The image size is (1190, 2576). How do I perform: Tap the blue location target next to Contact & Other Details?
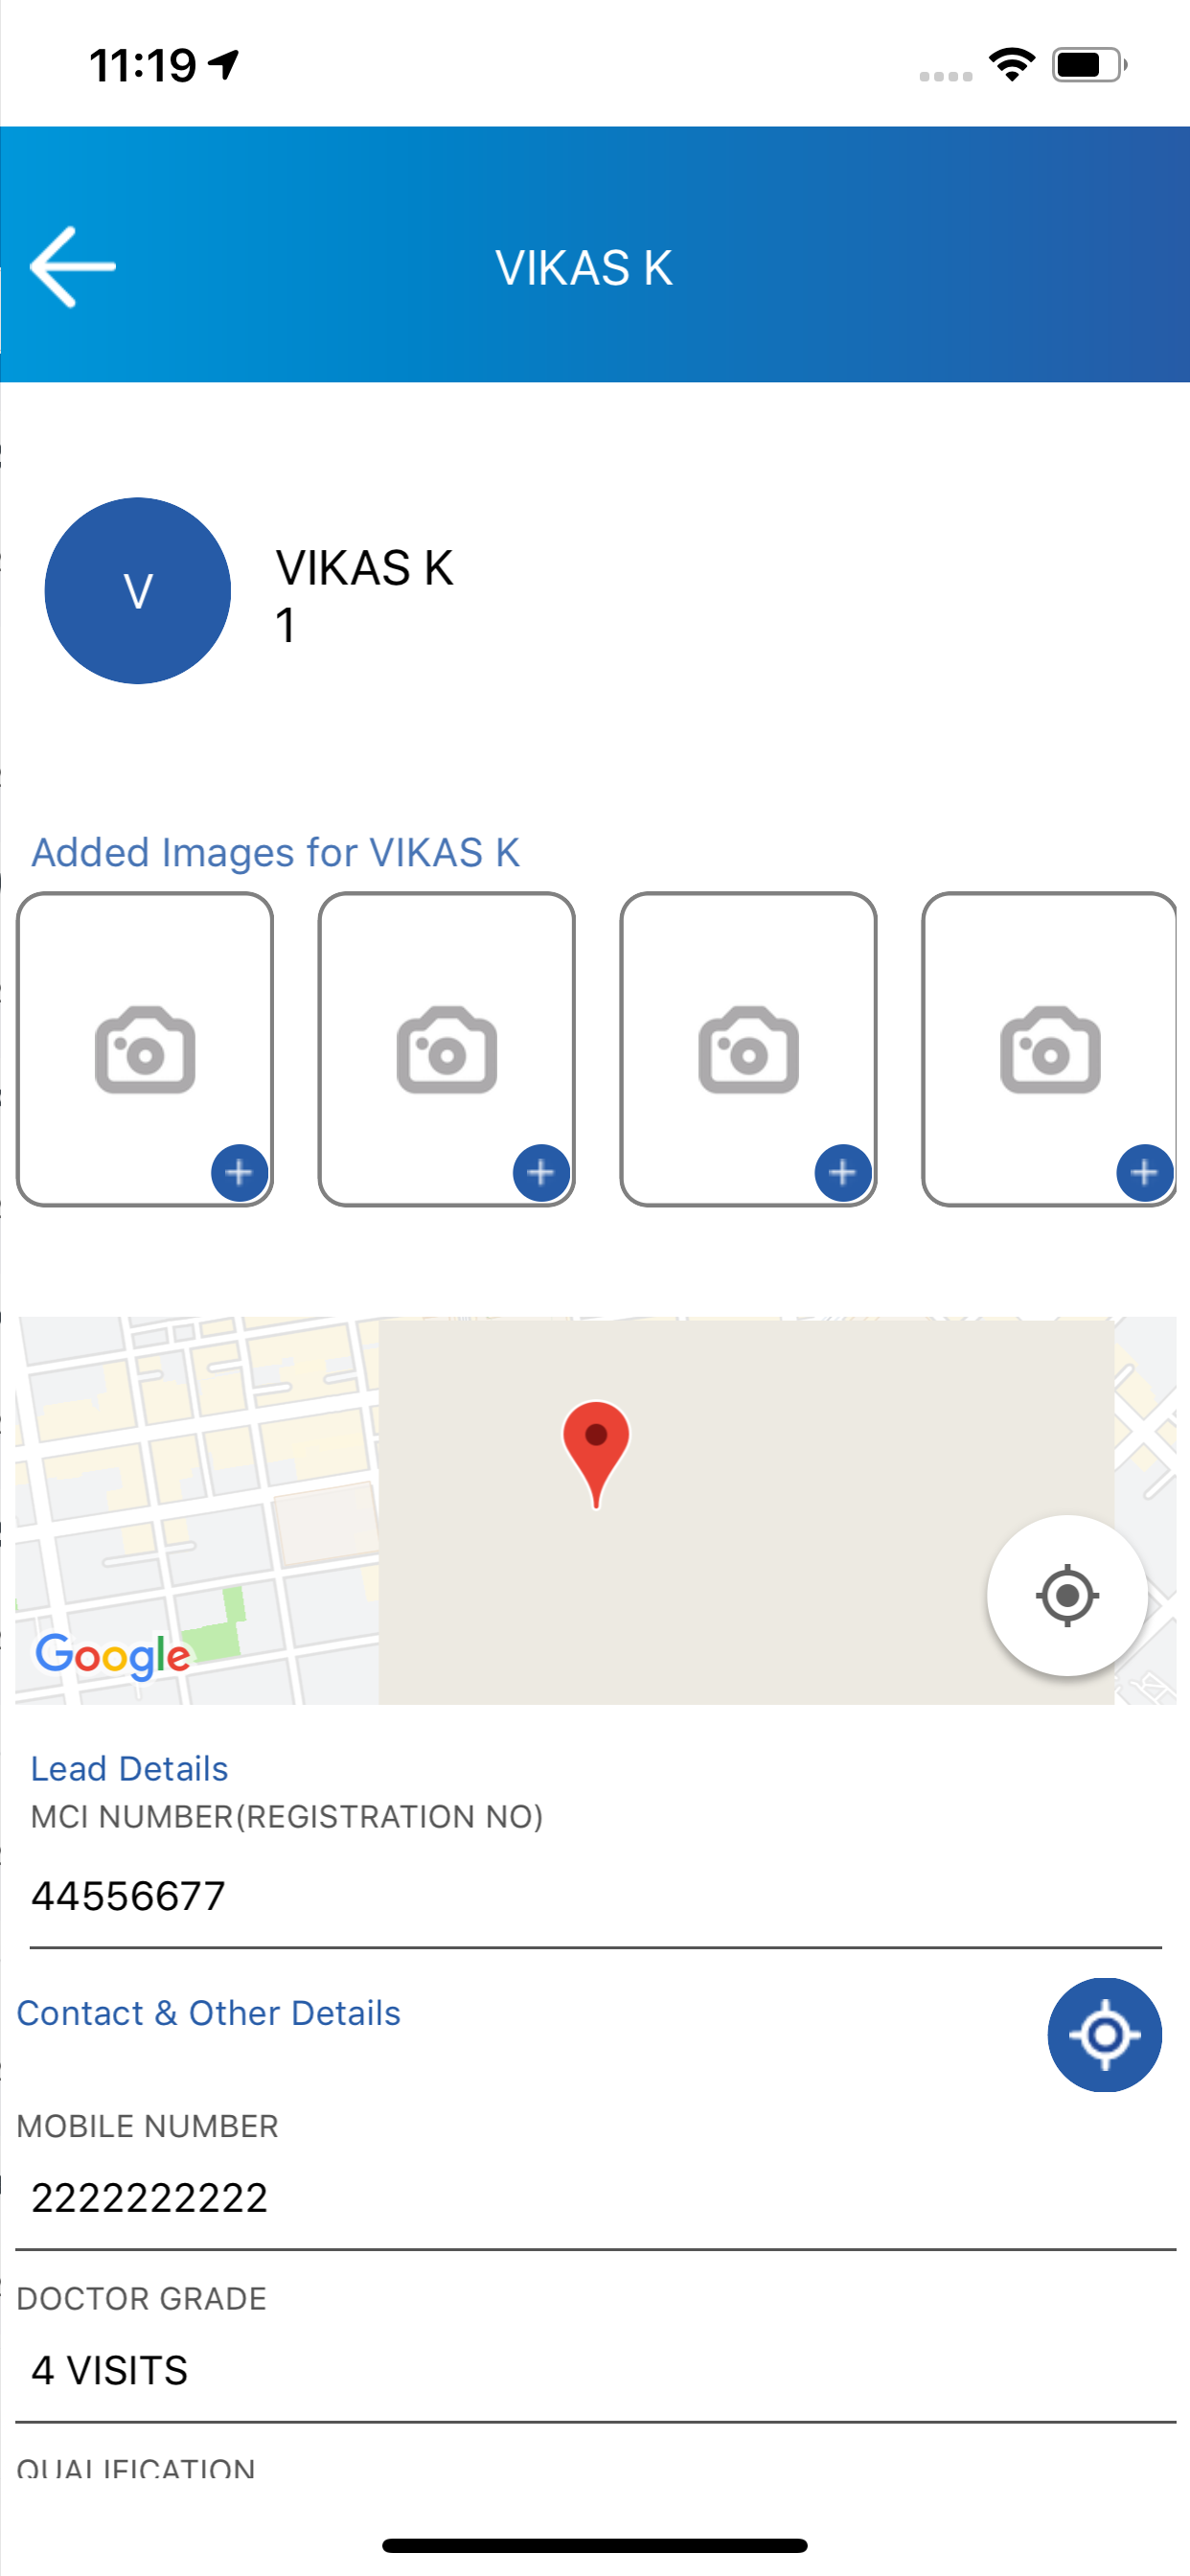pos(1104,2035)
